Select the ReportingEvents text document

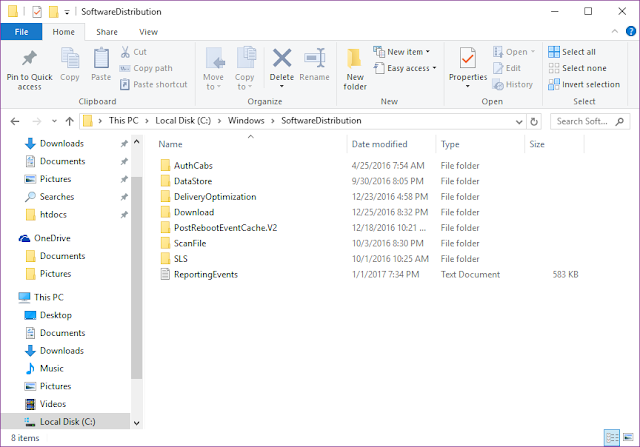click(206, 274)
